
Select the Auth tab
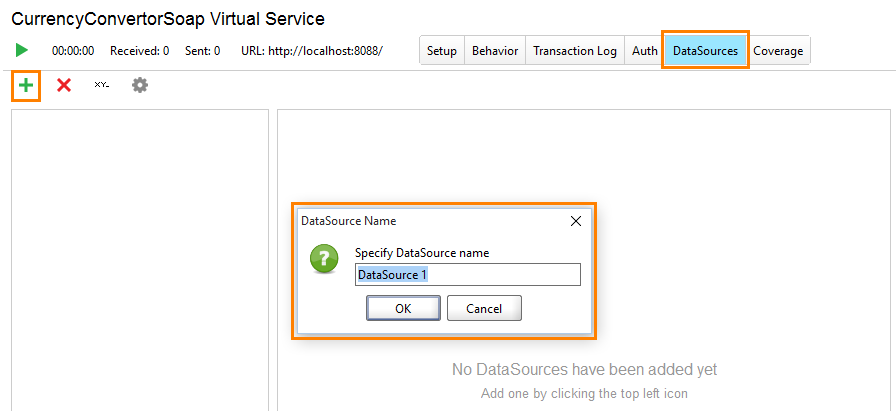645,51
